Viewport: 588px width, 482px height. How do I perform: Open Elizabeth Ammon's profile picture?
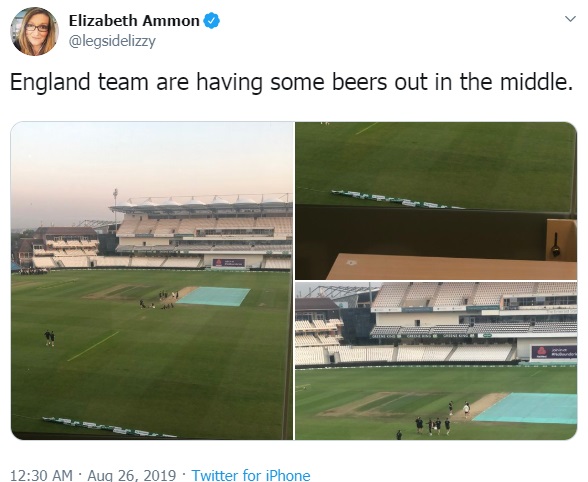pyautogui.click(x=34, y=31)
